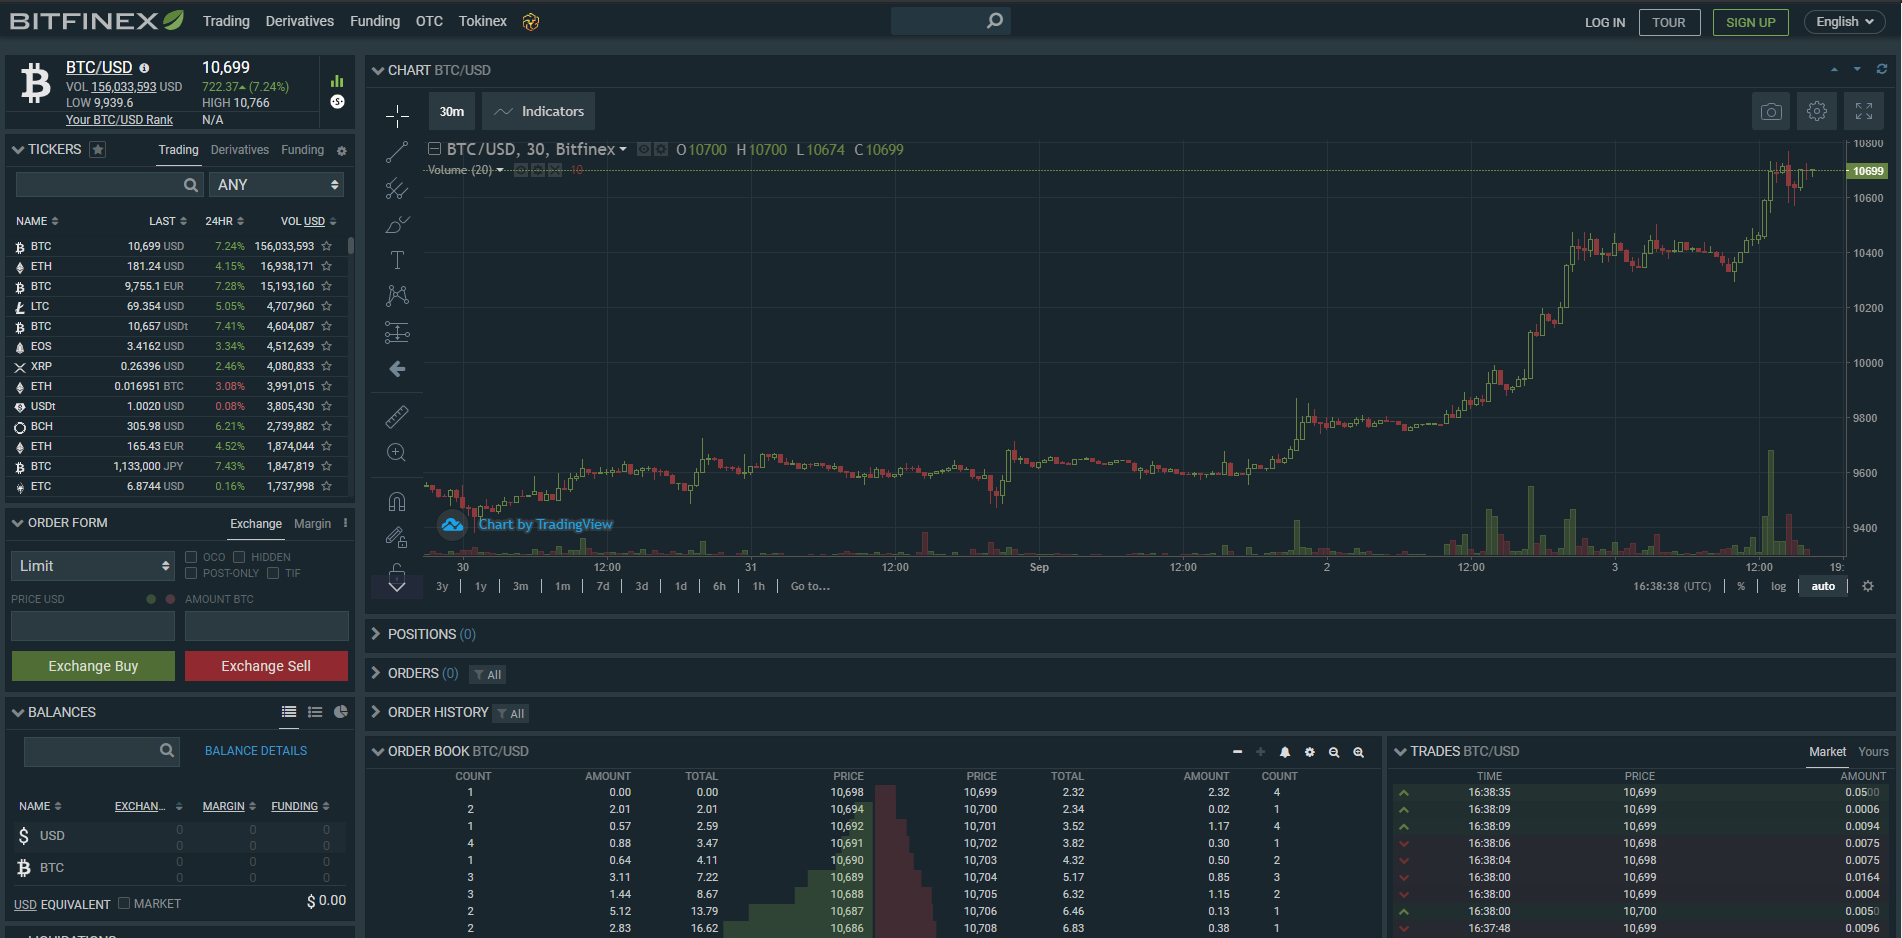1902x938 pixels.
Task: Open the OTC menu item
Action: tap(429, 21)
